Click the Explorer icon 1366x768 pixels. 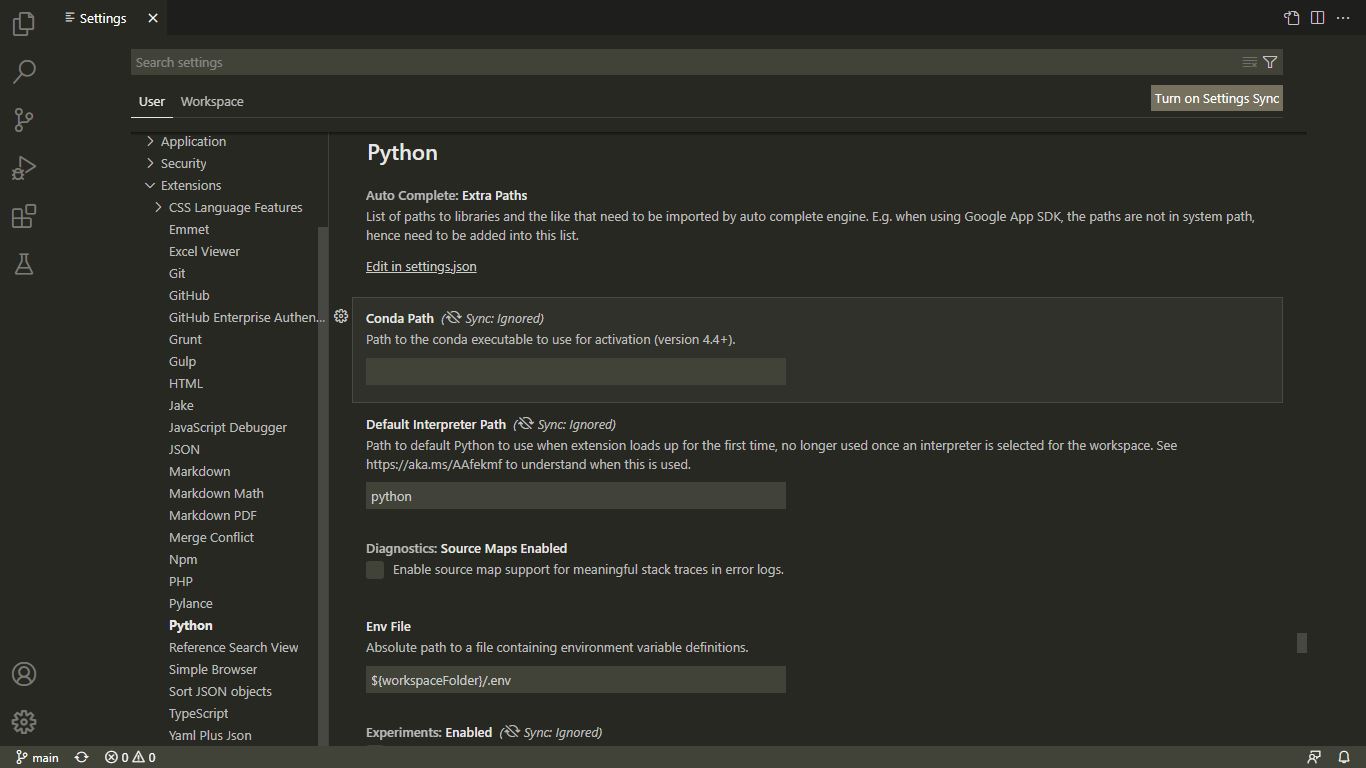23,24
